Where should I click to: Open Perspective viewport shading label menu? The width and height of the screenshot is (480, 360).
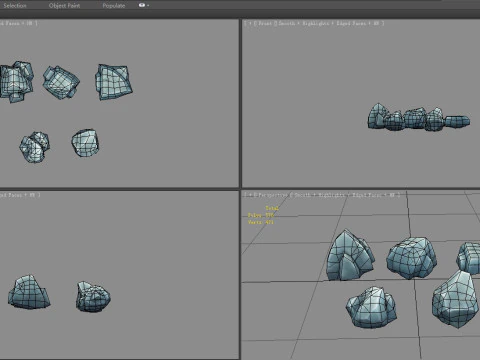345,195
